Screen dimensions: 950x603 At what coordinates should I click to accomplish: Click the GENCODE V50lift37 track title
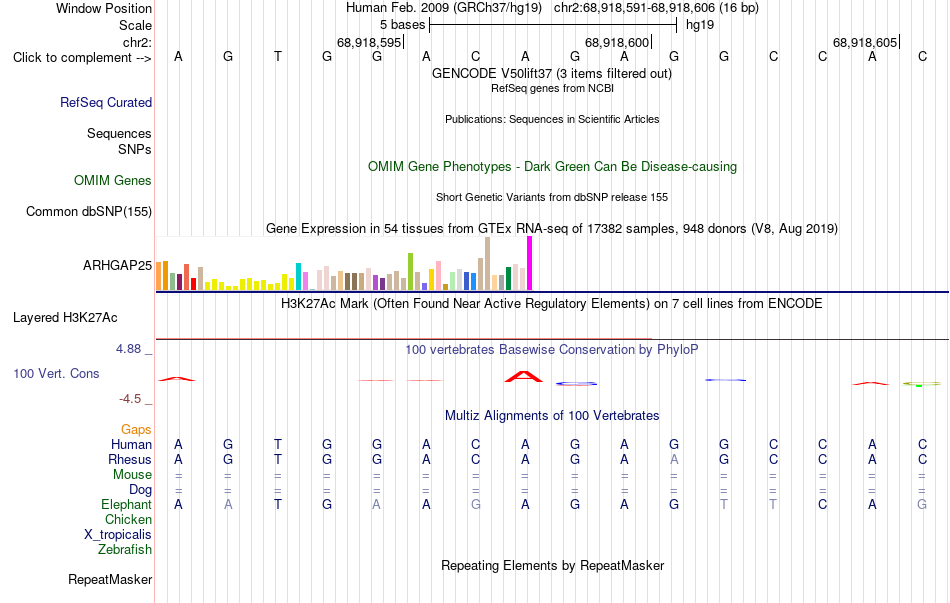coord(551,73)
